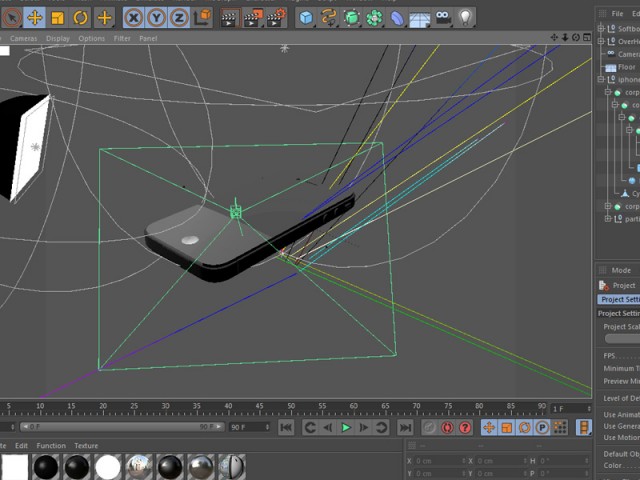The width and height of the screenshot is (640, 480).
Task: Toggle Z axis lock
Action: pyautogui.click(x=179, y=18)
